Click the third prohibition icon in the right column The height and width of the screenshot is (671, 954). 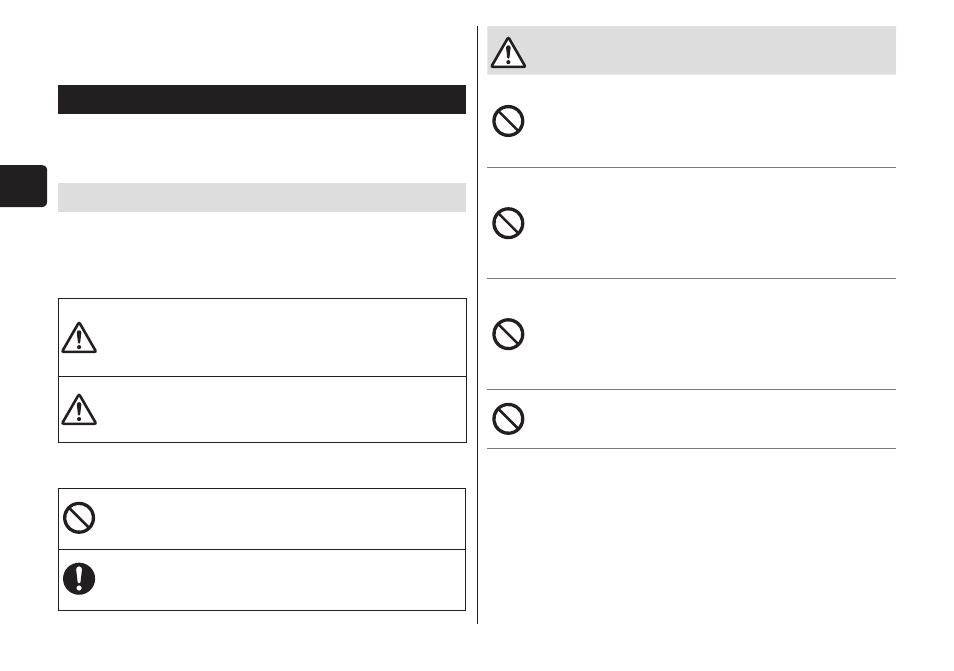pos(508,334)
